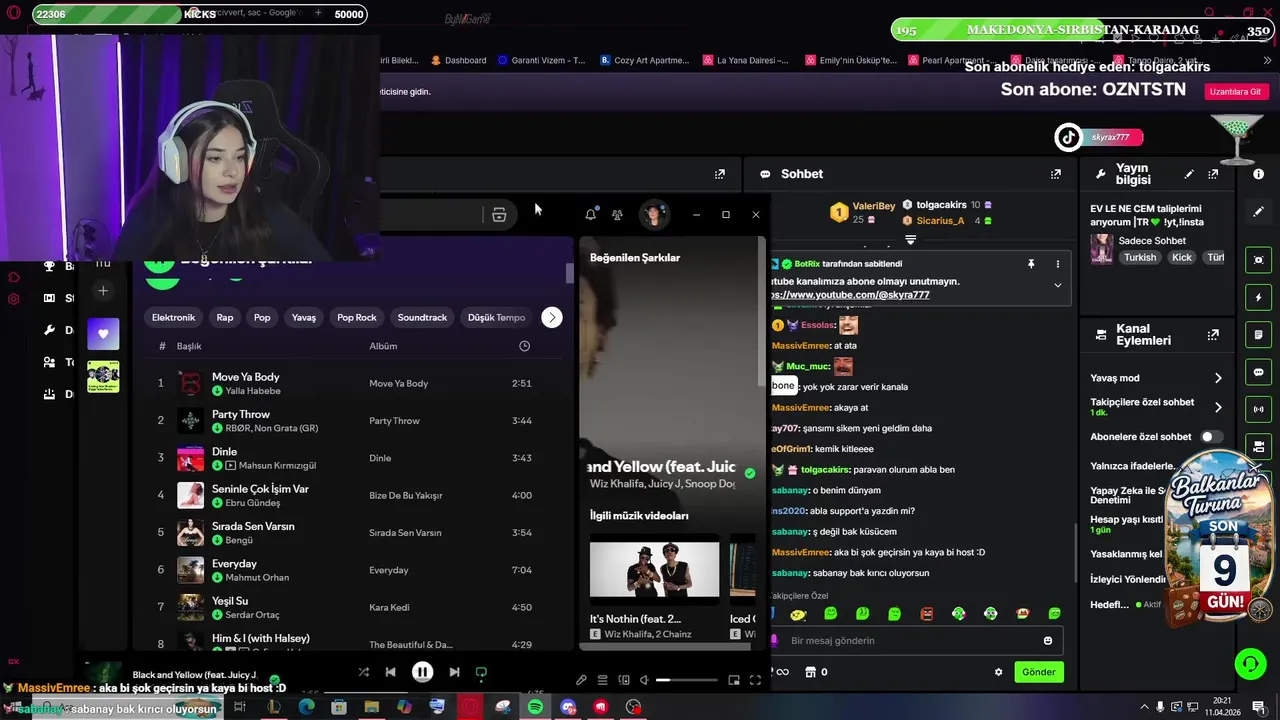
Task: Open Spotify from Windows taskbar
Action: [535, 707]
